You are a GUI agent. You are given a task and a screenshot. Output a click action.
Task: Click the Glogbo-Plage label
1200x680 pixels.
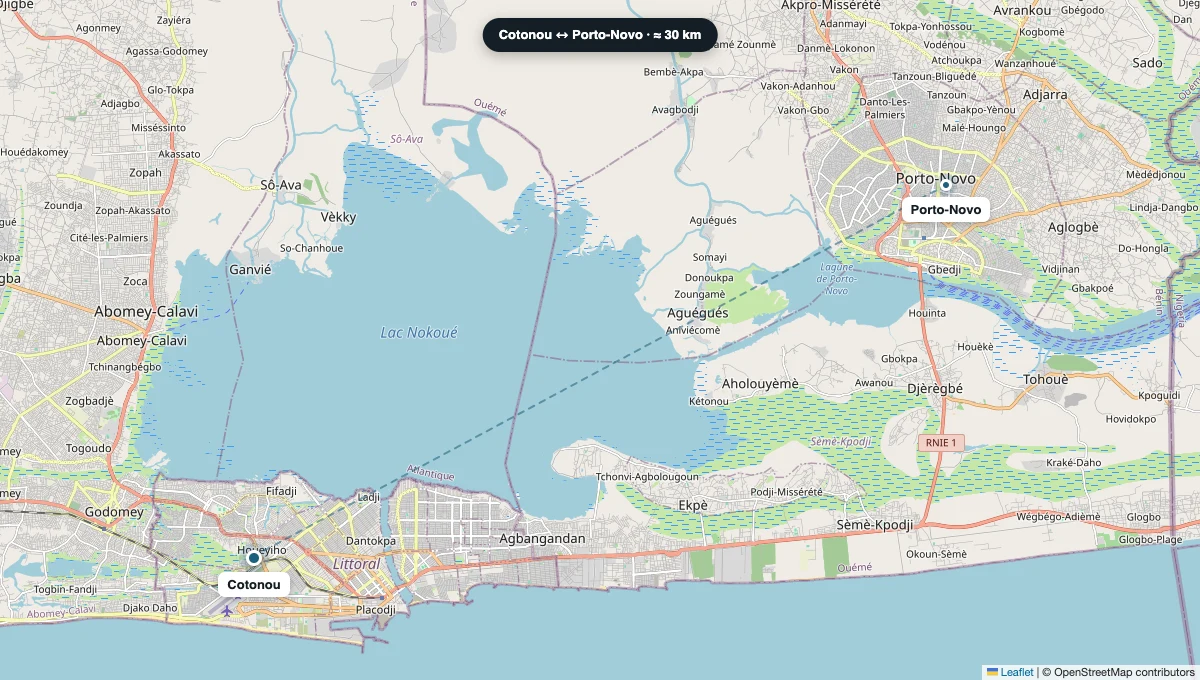click(1150, 538)
